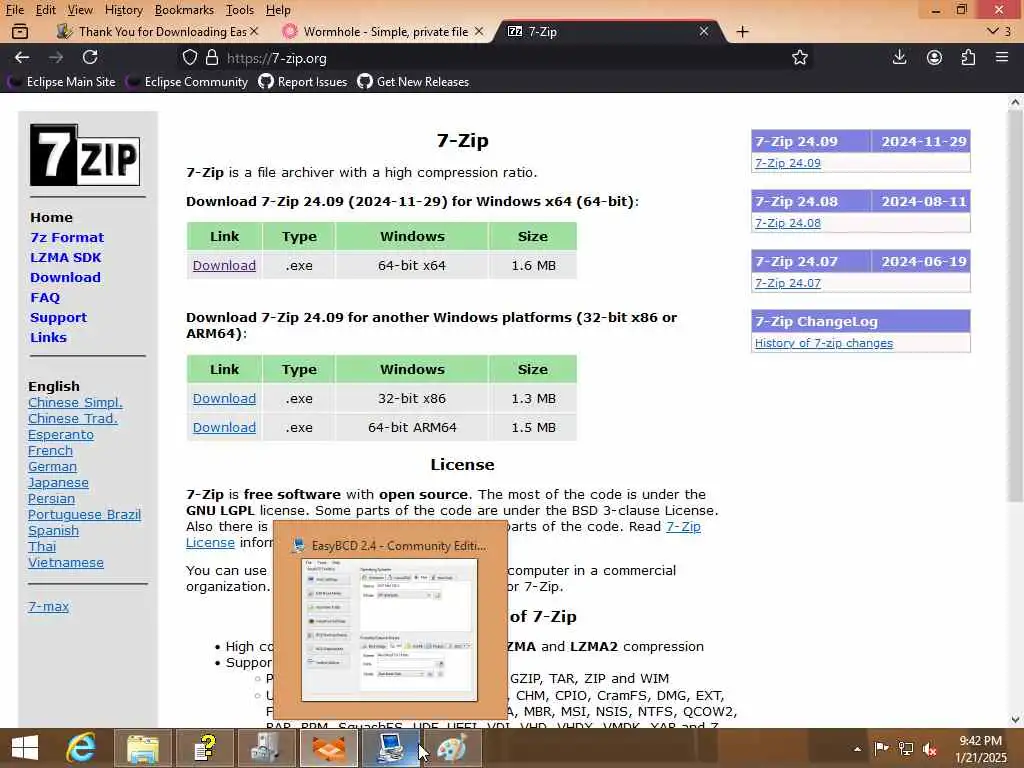Open the File menu
Viewport: 1024px width, 768px height.
click(14, 10)
